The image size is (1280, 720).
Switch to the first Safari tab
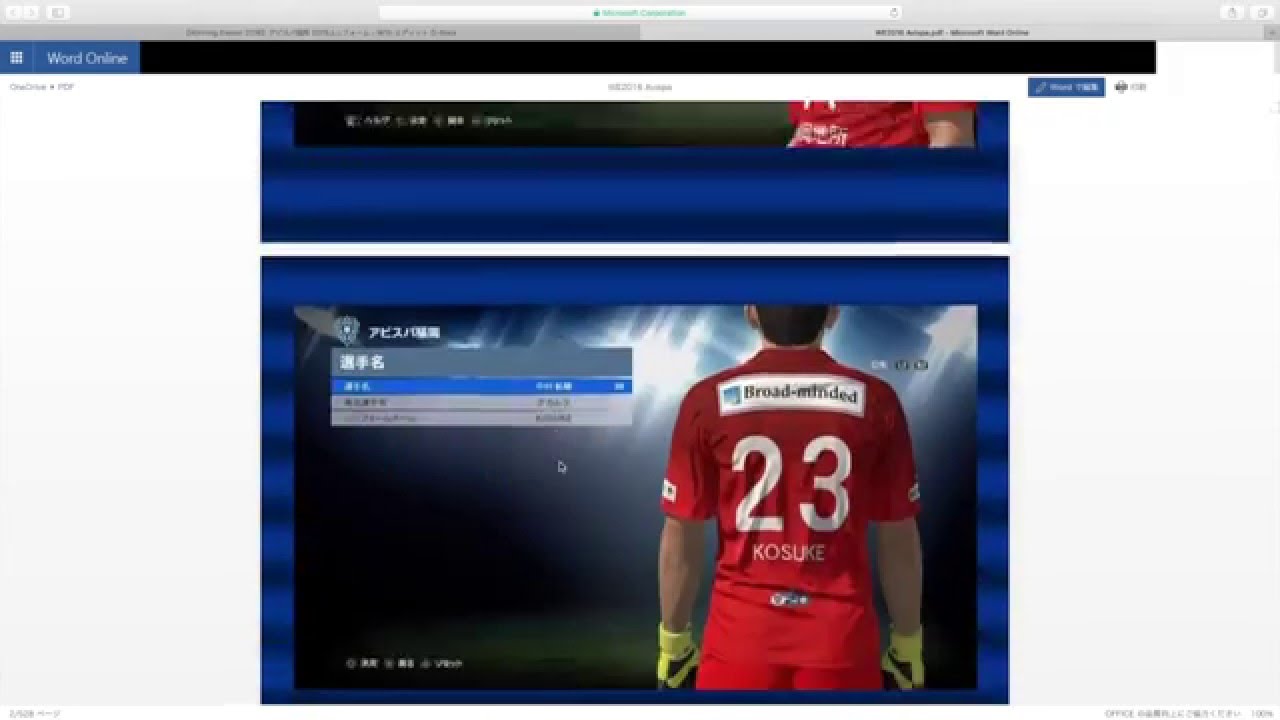pos(320,33)
